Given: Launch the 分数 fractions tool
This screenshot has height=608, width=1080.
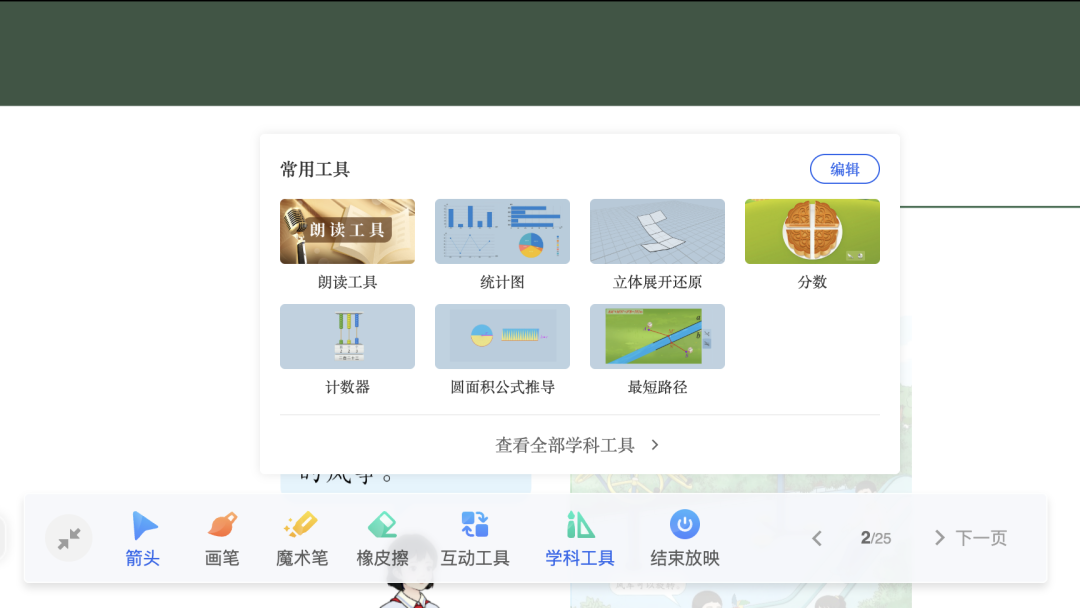Looking at the screenshot, I should (x=812, y=231).
